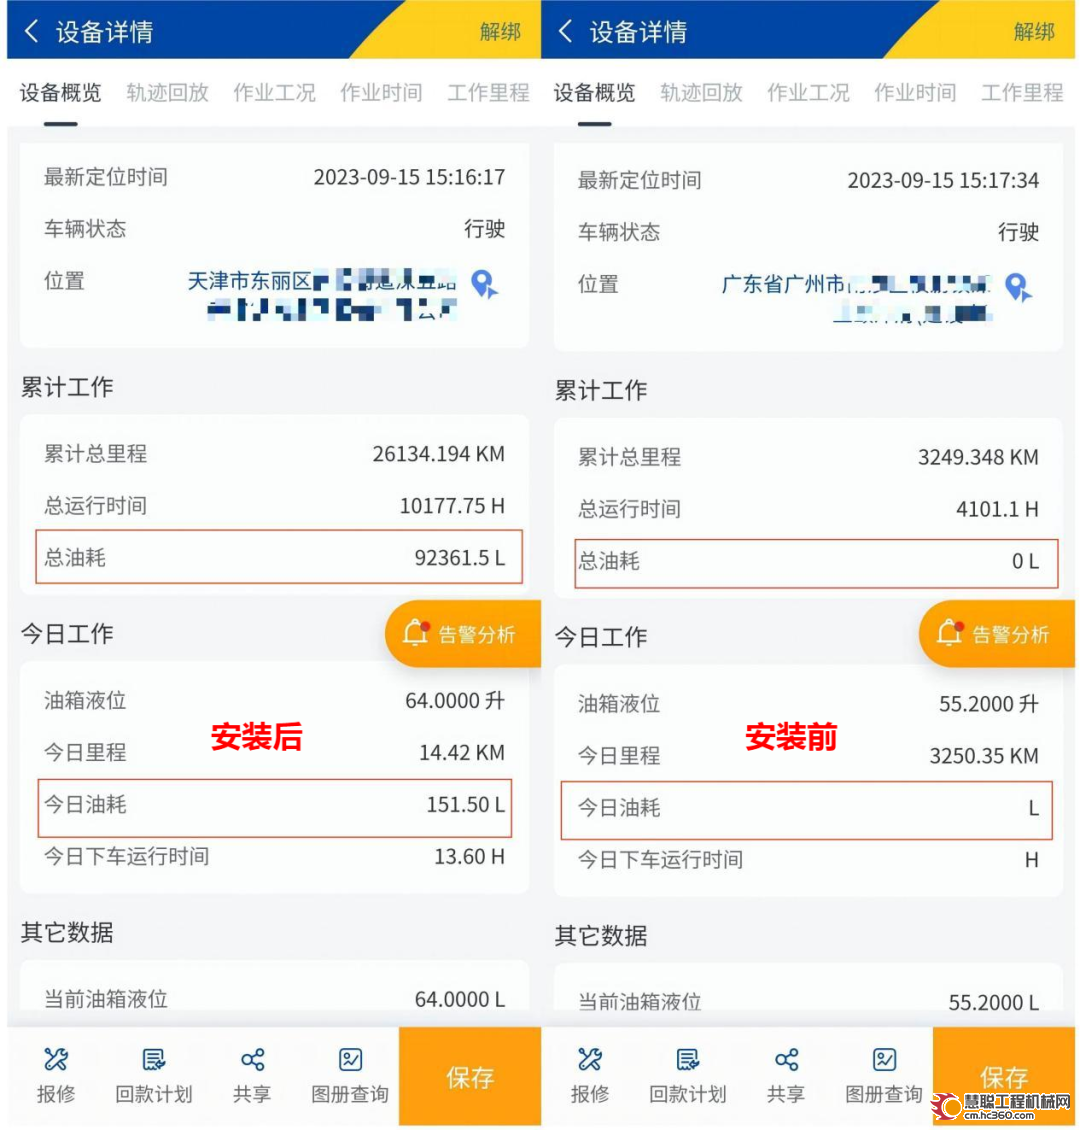
Task: Open 作业时间 tab on right screen
Action: 915,92
